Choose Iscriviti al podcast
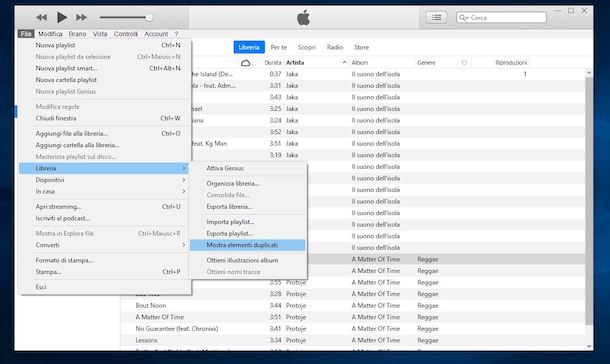 [105, 218]
